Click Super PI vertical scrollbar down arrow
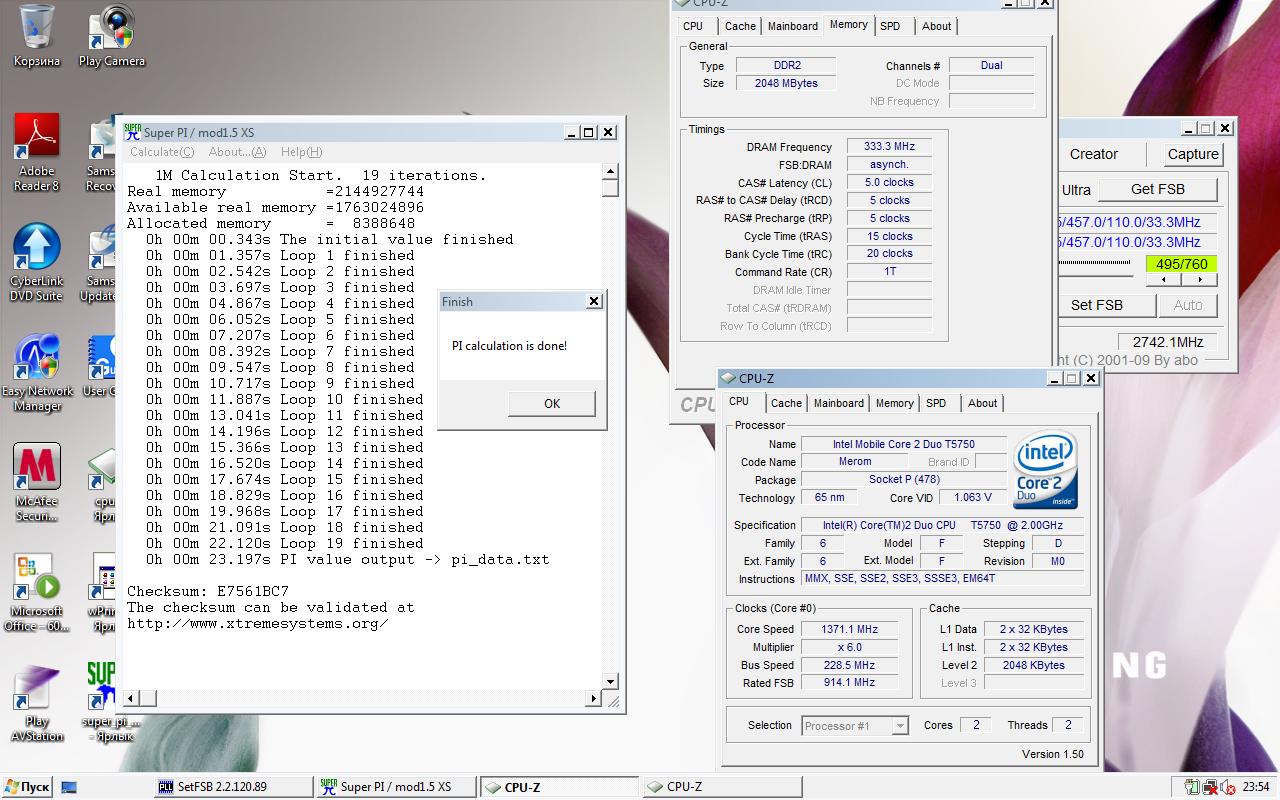Image resolution: width=1280 pixels, height=800 pixels. click(x=610, y=683)
